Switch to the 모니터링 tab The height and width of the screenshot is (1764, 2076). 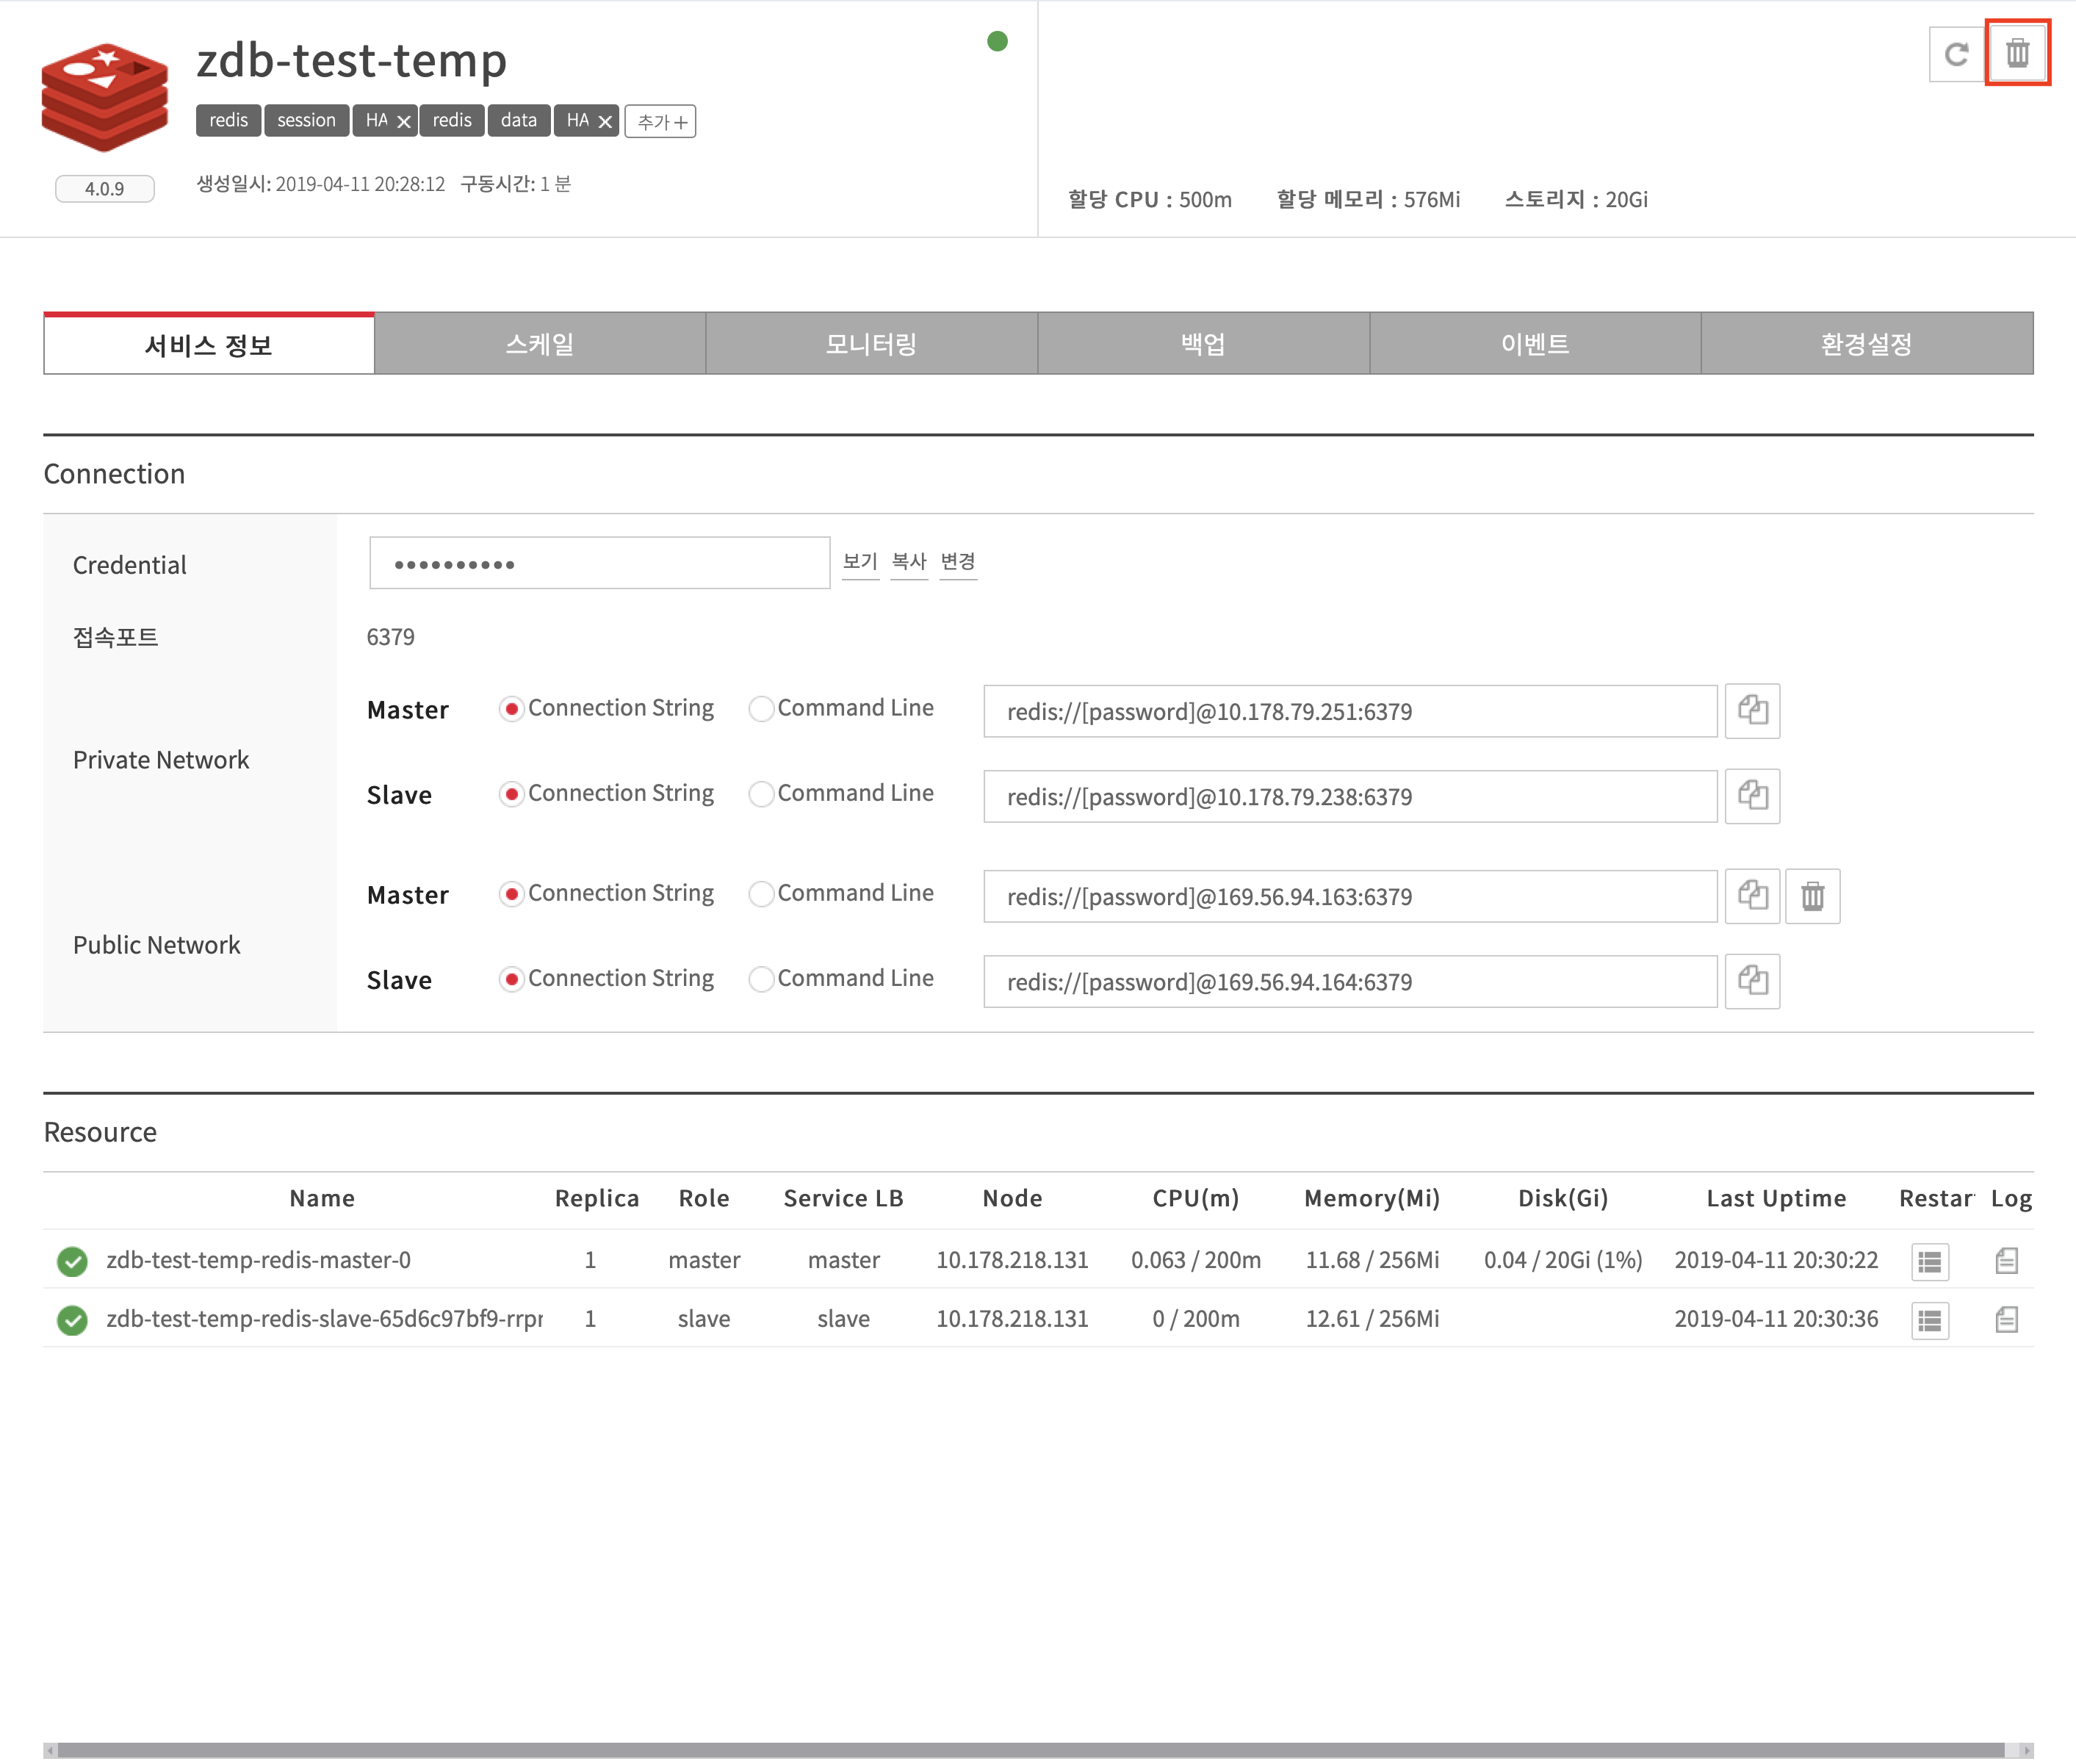point(871,344)
